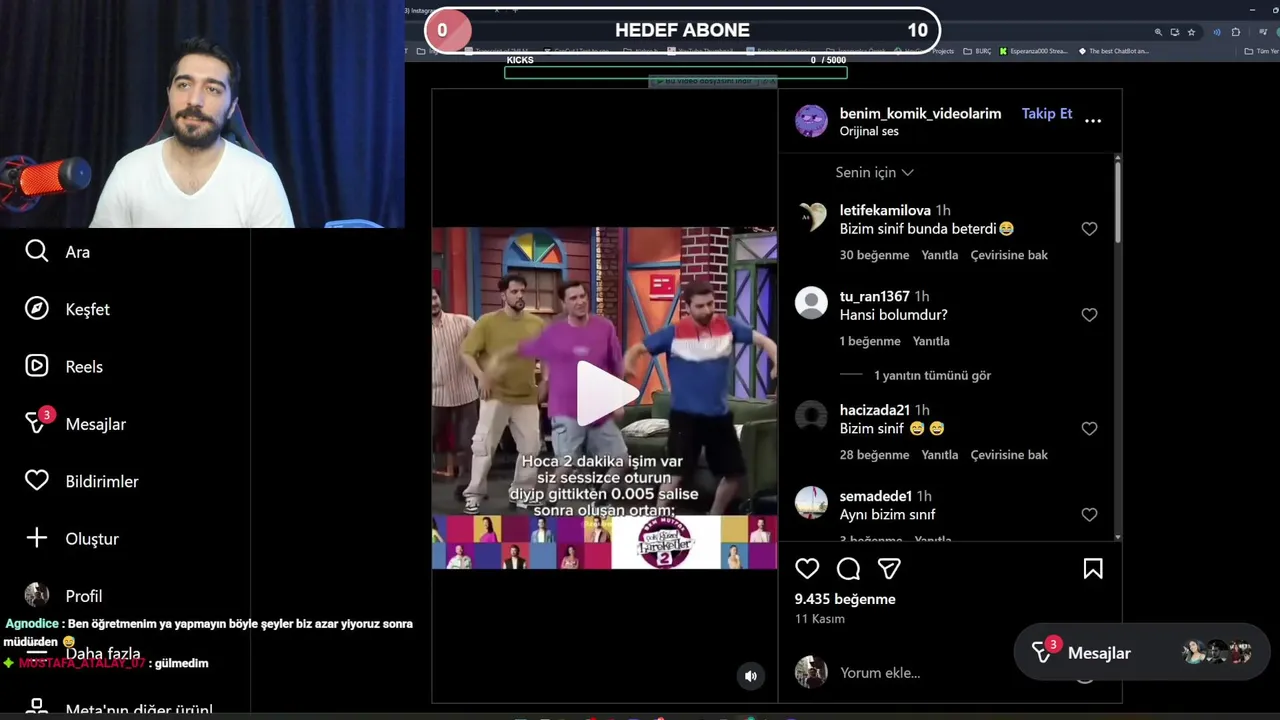Open benim_komik_videolarim profile link
The image size is (1280, 720).
click(920, 113)
